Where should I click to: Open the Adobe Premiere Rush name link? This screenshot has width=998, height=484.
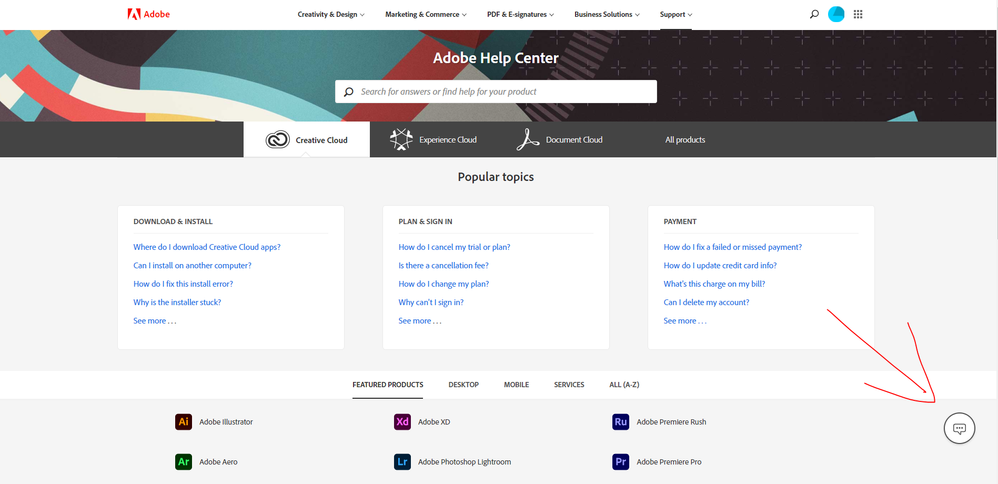click(x=671, y=422)
